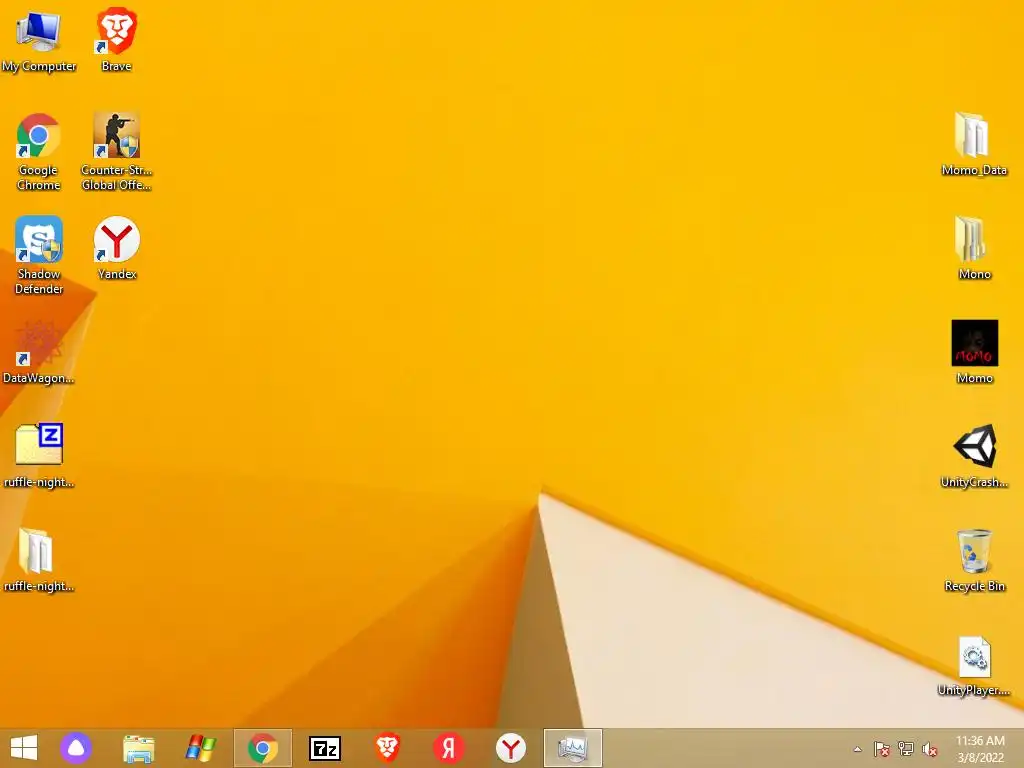This screenshot has height=768, width=1024.
Task: Open Action Center flag in tray
Action: click(882, 749)
